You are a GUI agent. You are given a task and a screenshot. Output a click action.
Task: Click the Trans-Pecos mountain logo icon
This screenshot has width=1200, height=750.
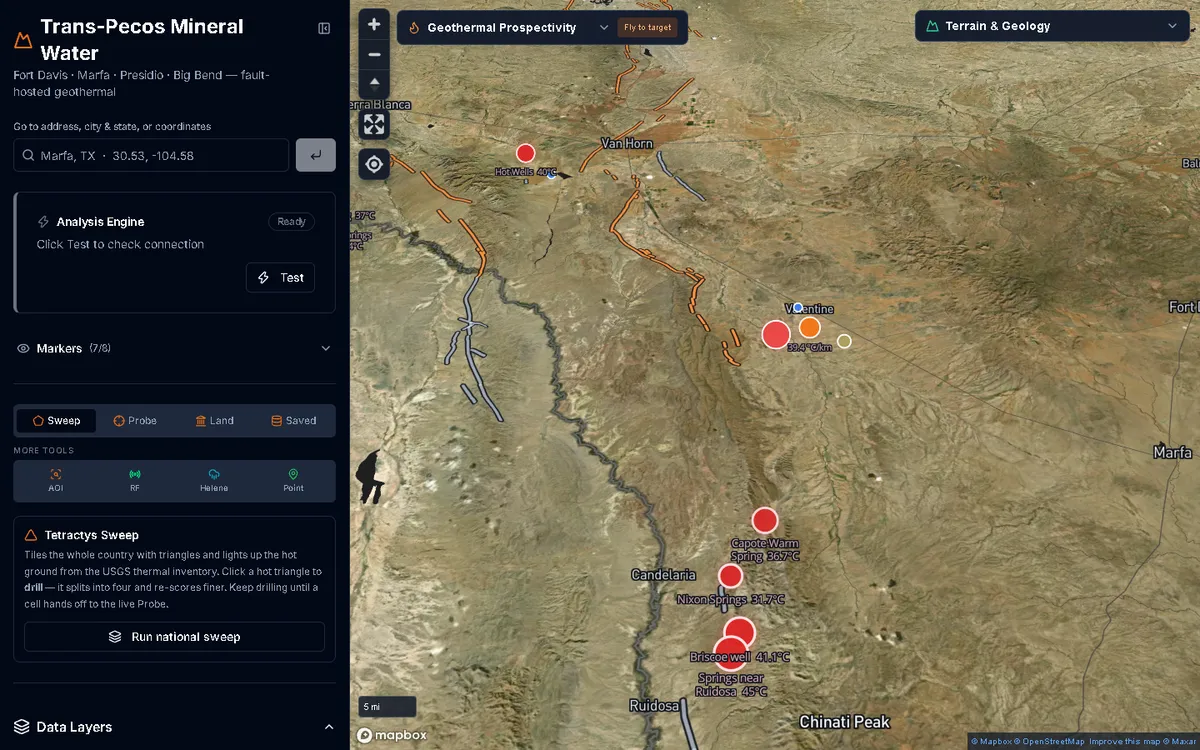pyautogui.click(x=23, y=41)
